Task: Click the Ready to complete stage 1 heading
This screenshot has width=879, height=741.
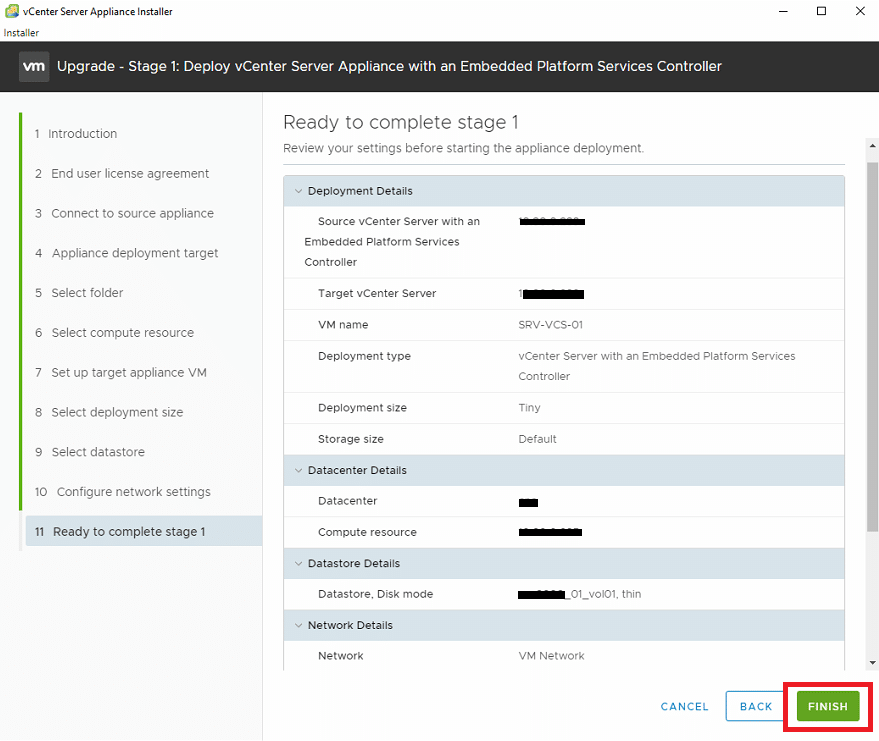Action: (x=401, y=122)
